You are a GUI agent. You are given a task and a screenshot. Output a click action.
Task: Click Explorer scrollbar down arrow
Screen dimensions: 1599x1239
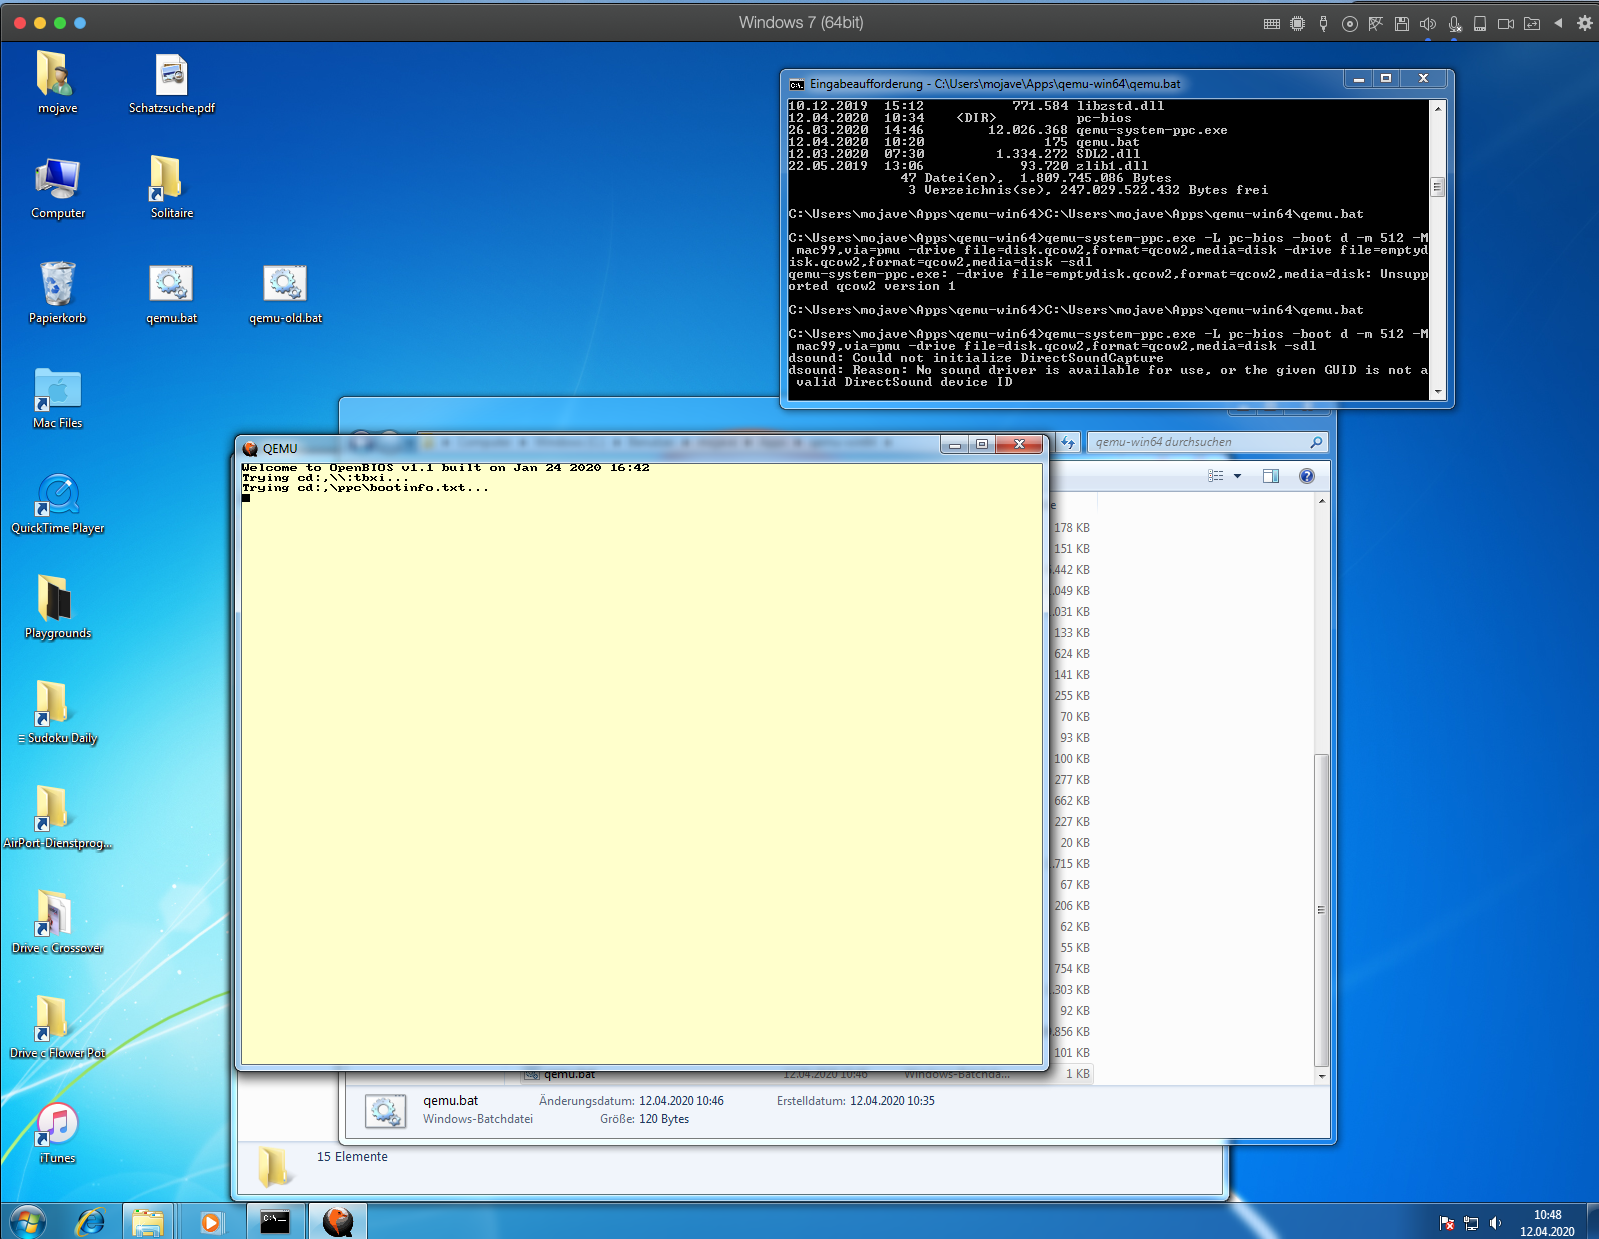tap(1322, 1076)
